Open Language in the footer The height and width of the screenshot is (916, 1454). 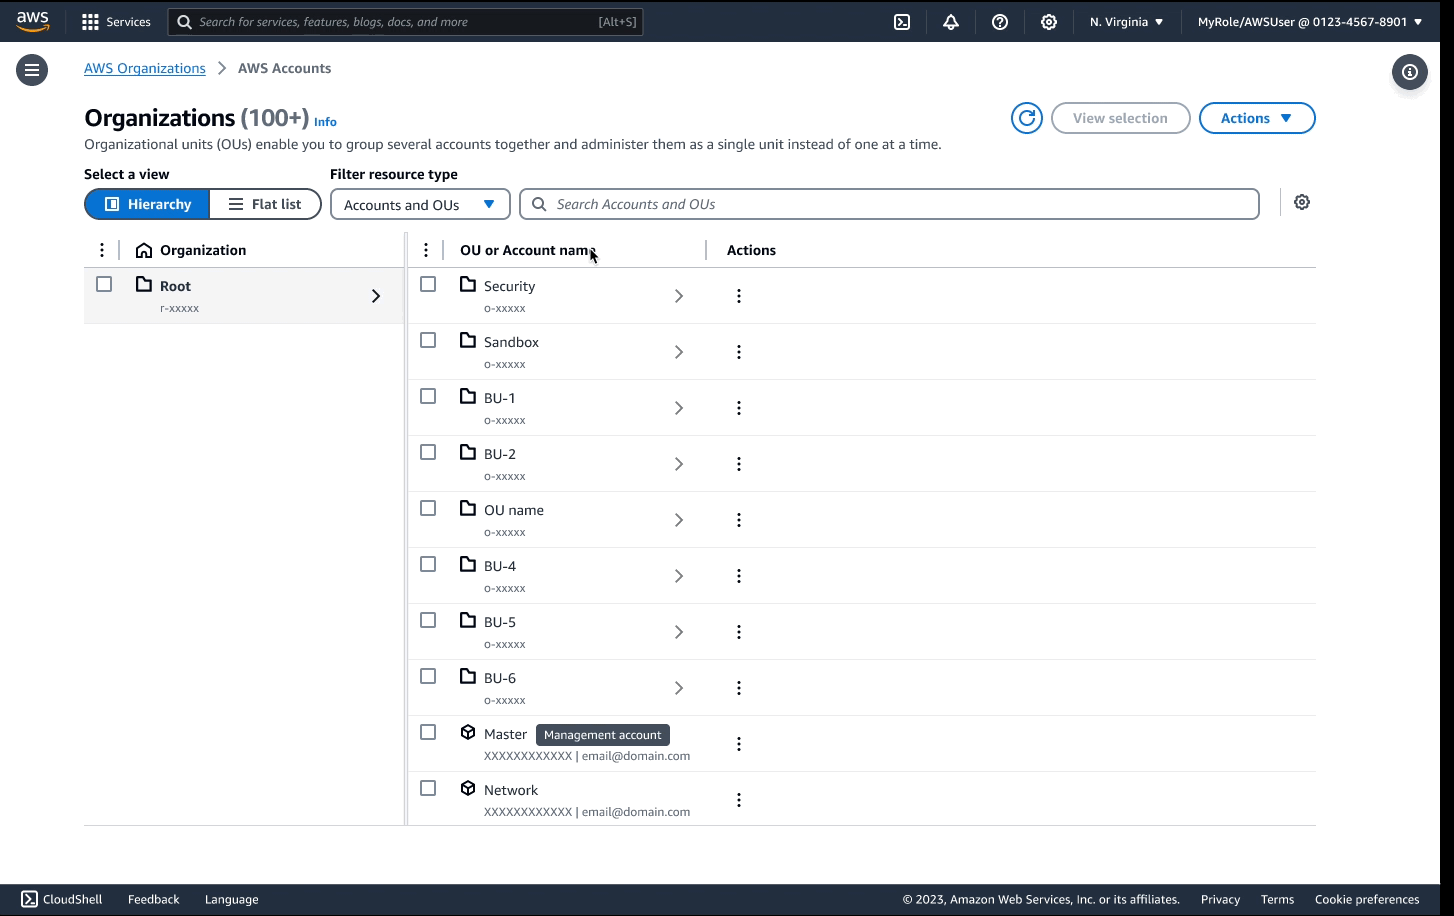click(232, 899)
